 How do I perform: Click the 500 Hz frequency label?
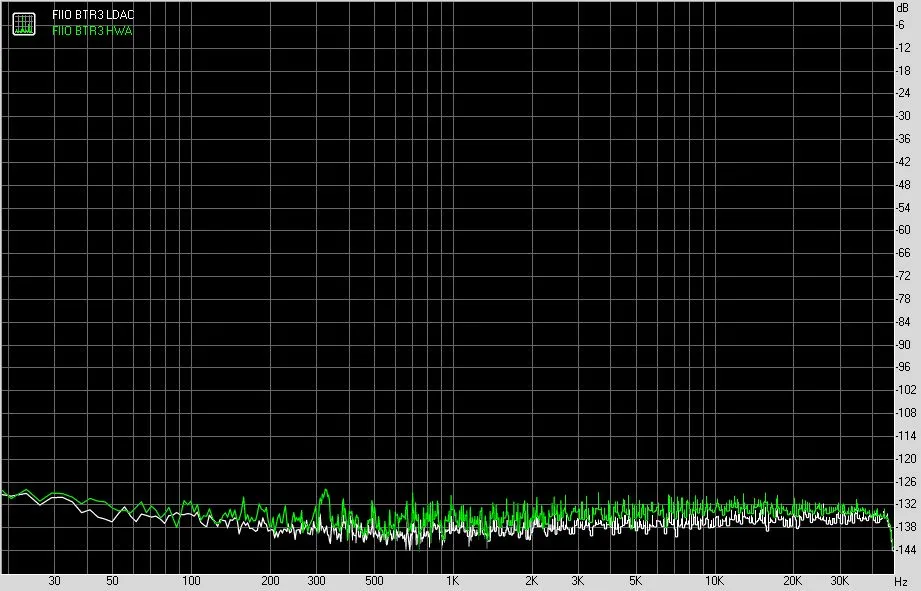pos(374,581)
